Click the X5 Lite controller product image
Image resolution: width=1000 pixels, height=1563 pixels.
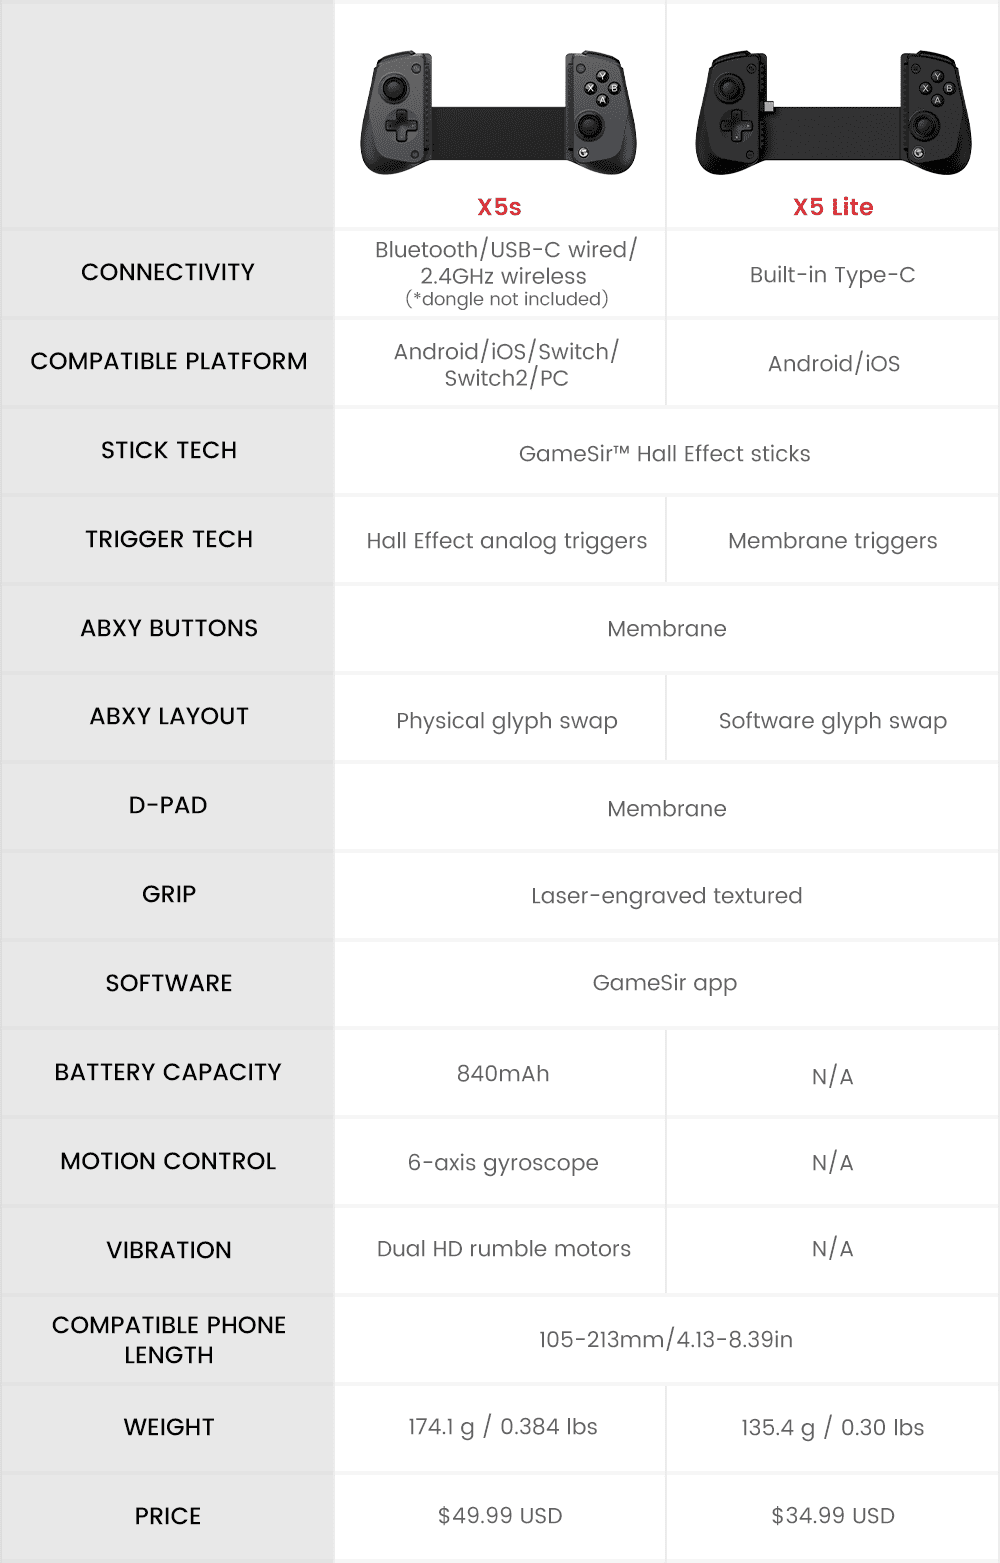833,112
